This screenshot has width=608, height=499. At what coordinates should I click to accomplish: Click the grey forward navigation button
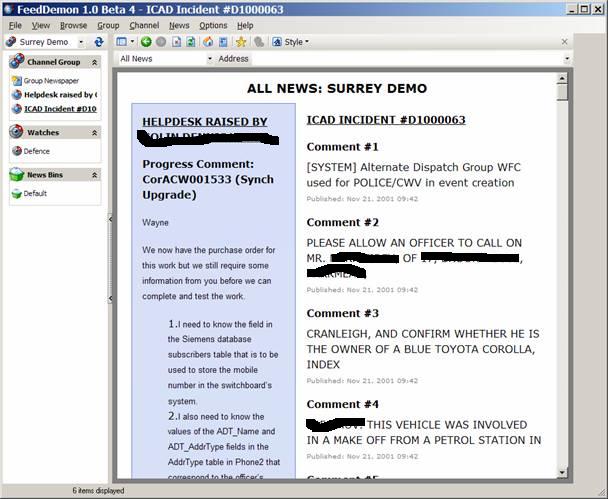[x=161, y=42]
